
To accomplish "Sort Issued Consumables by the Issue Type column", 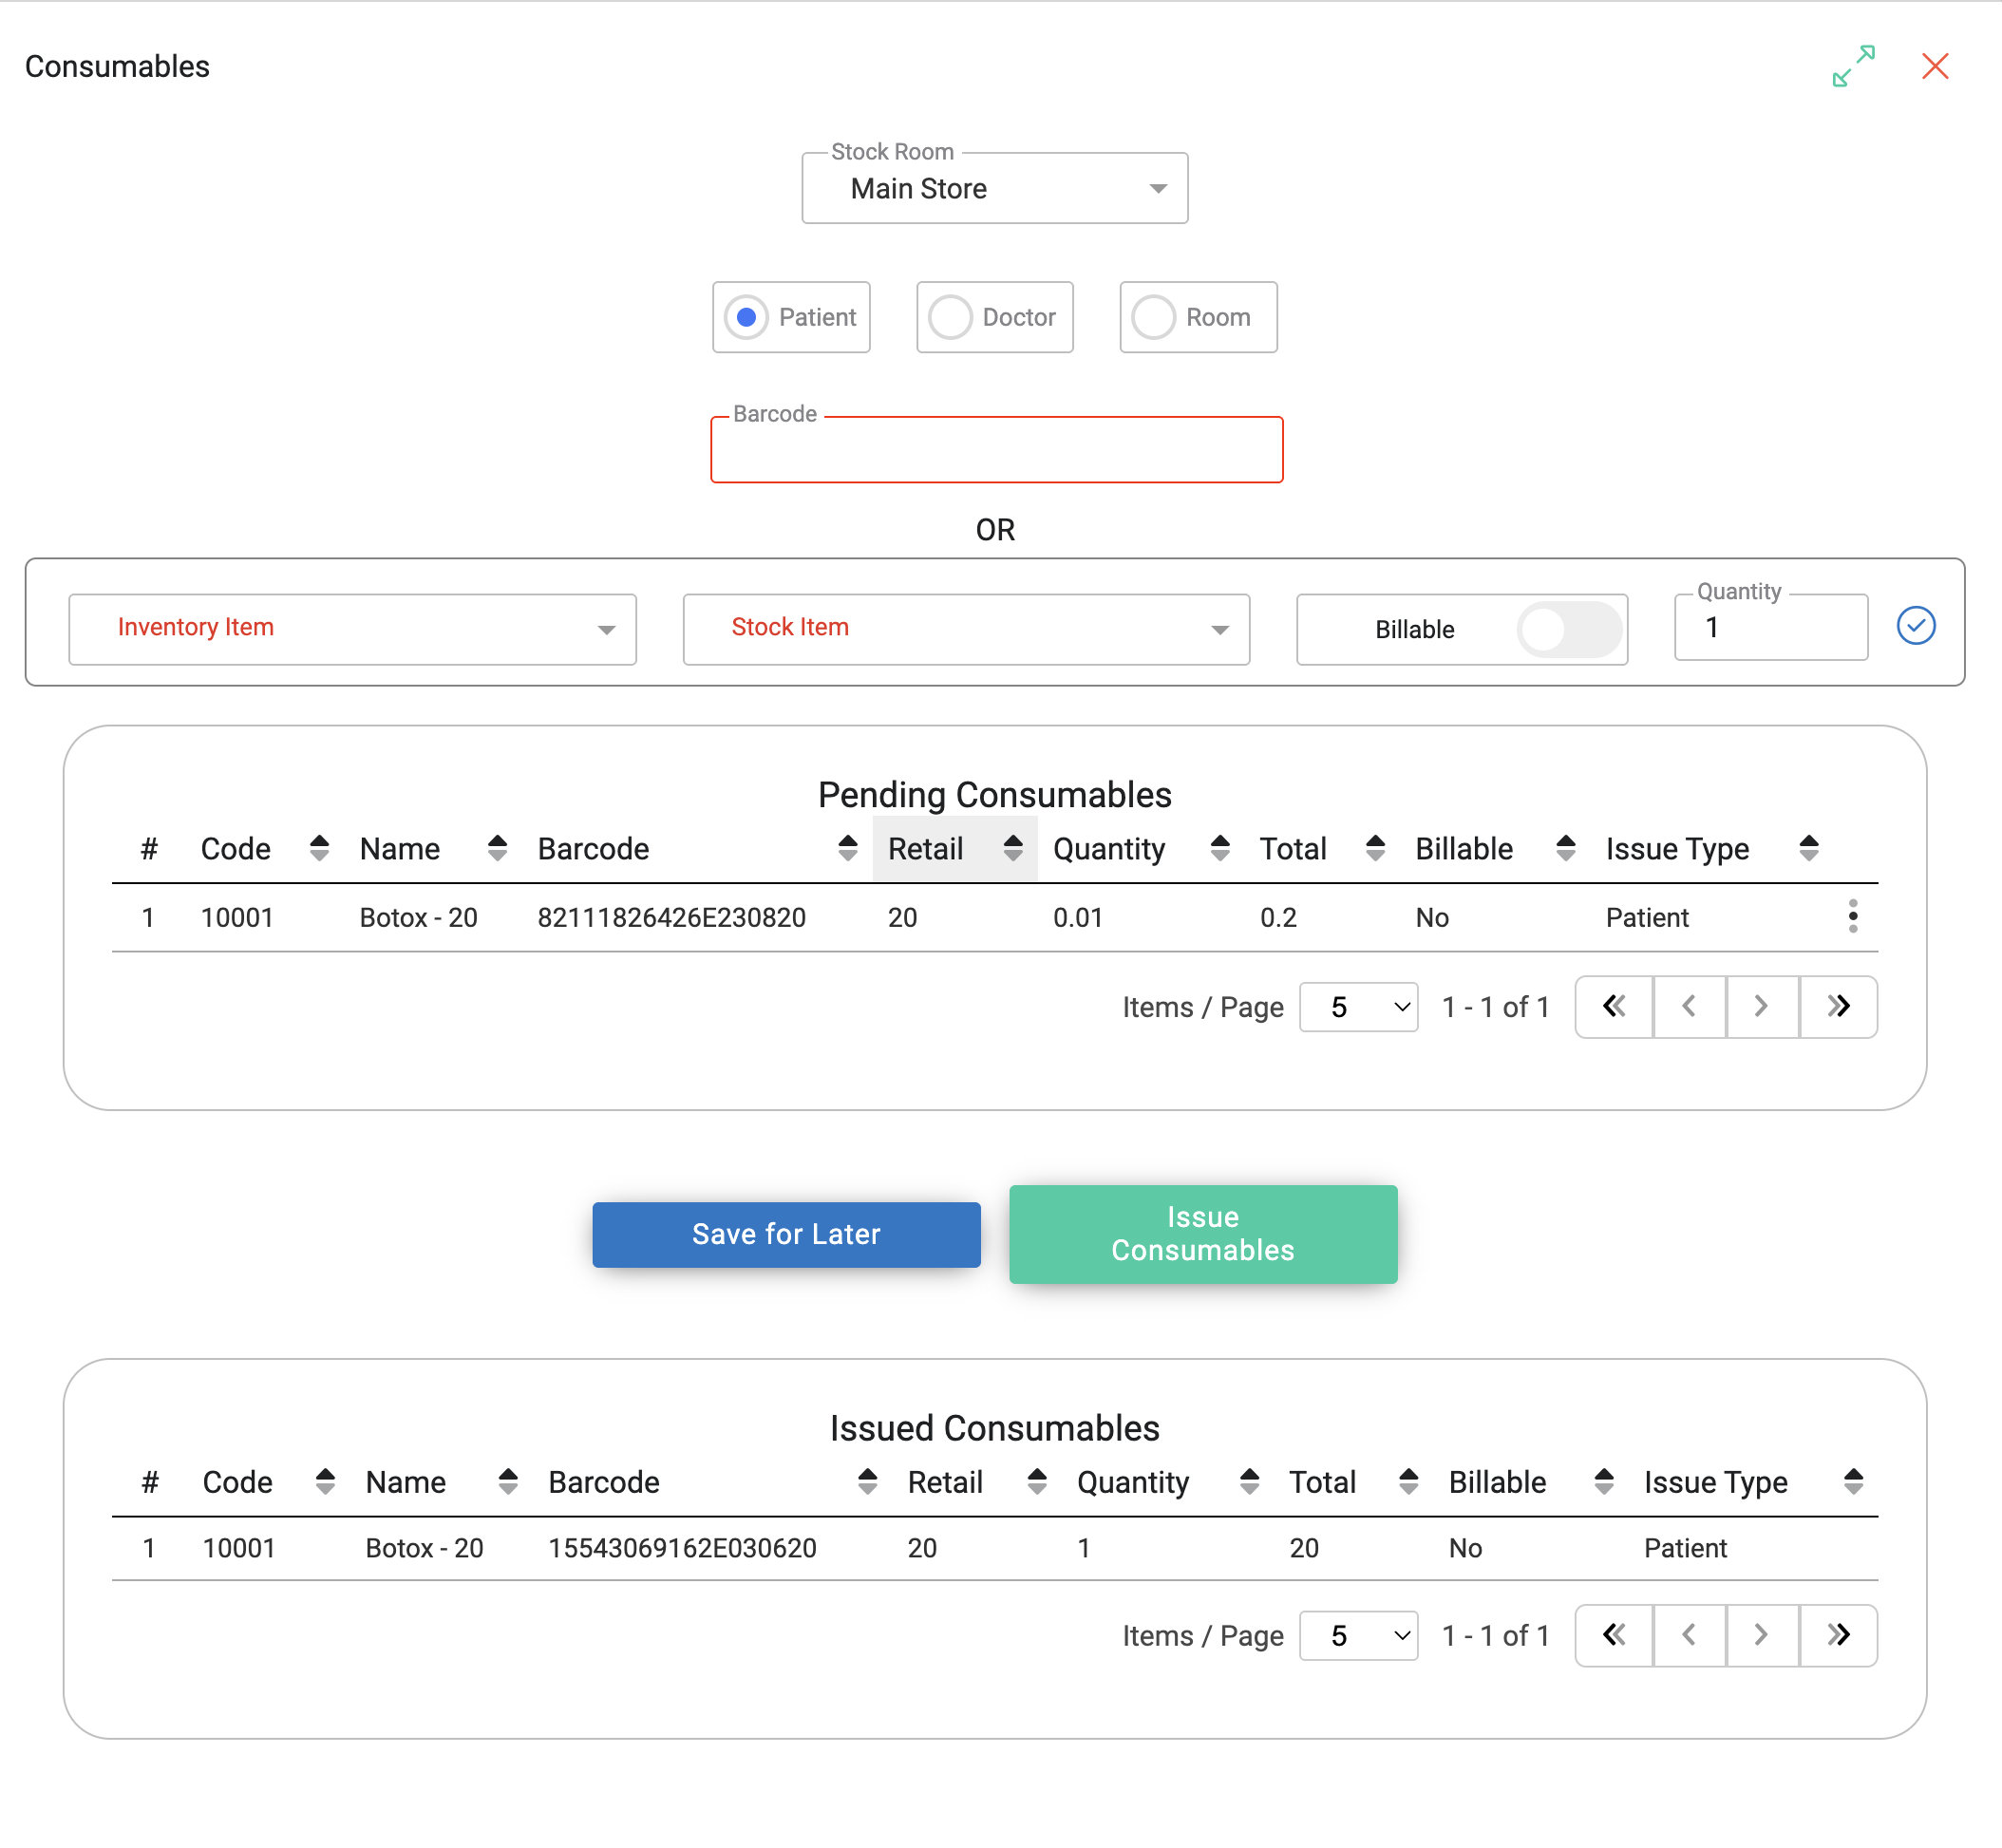I will click(1853, 1481).
